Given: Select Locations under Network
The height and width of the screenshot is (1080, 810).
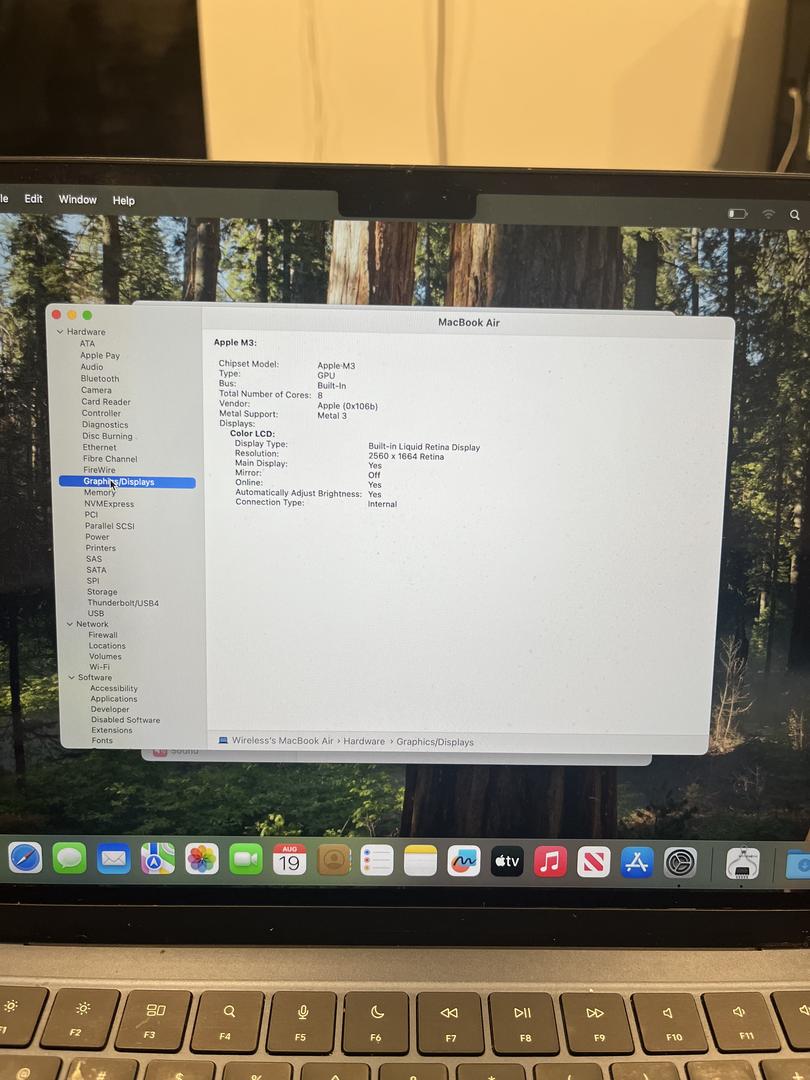Looking at the screenshot, I should coord(107,645).
